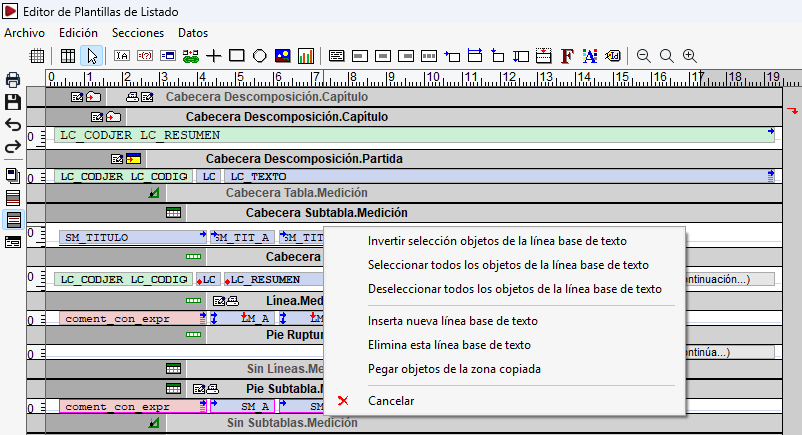The width and height of the screenshot is (802, 435).
Task: Print using the printer icon
Action: (13, 79)
